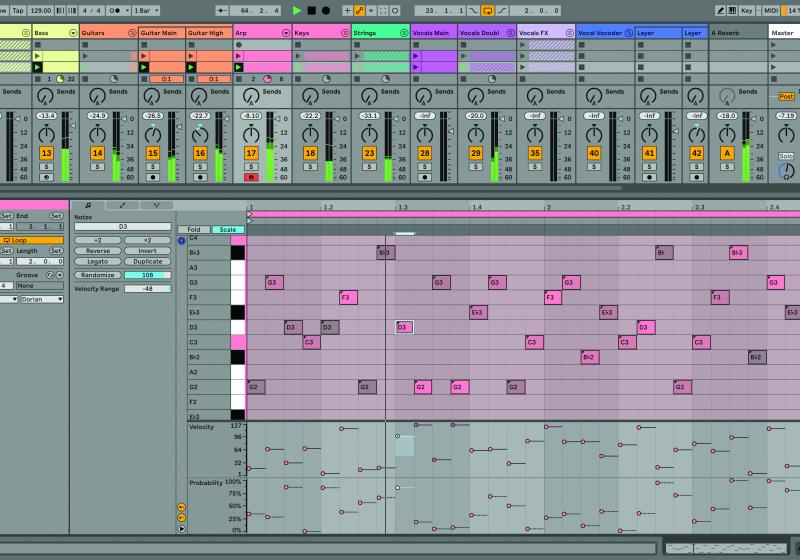Click the Punch-In switch icon
The image size is (800, 560).
474,10
